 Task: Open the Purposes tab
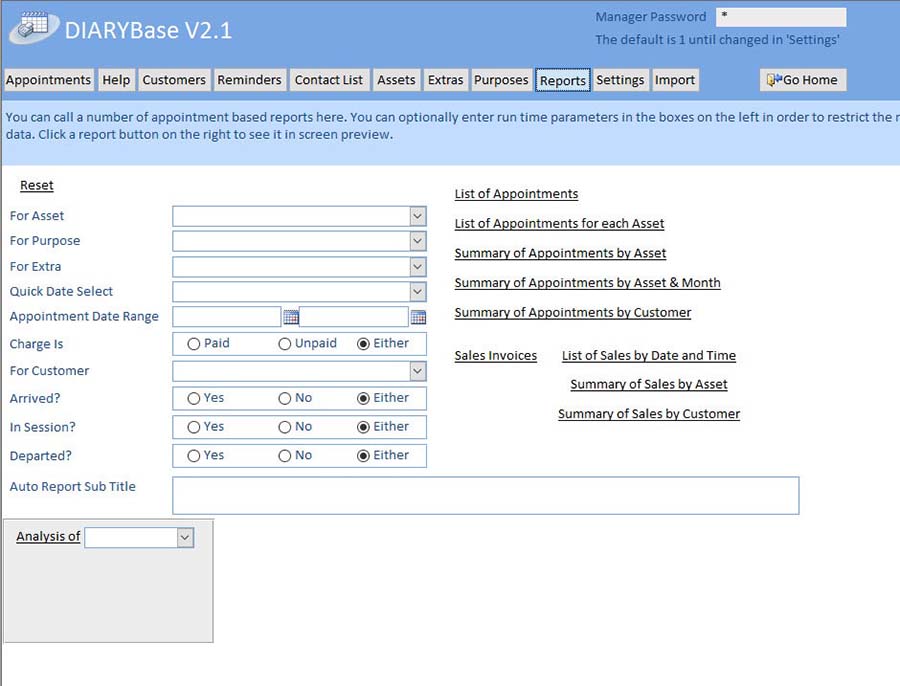click(x=501, y=80)
